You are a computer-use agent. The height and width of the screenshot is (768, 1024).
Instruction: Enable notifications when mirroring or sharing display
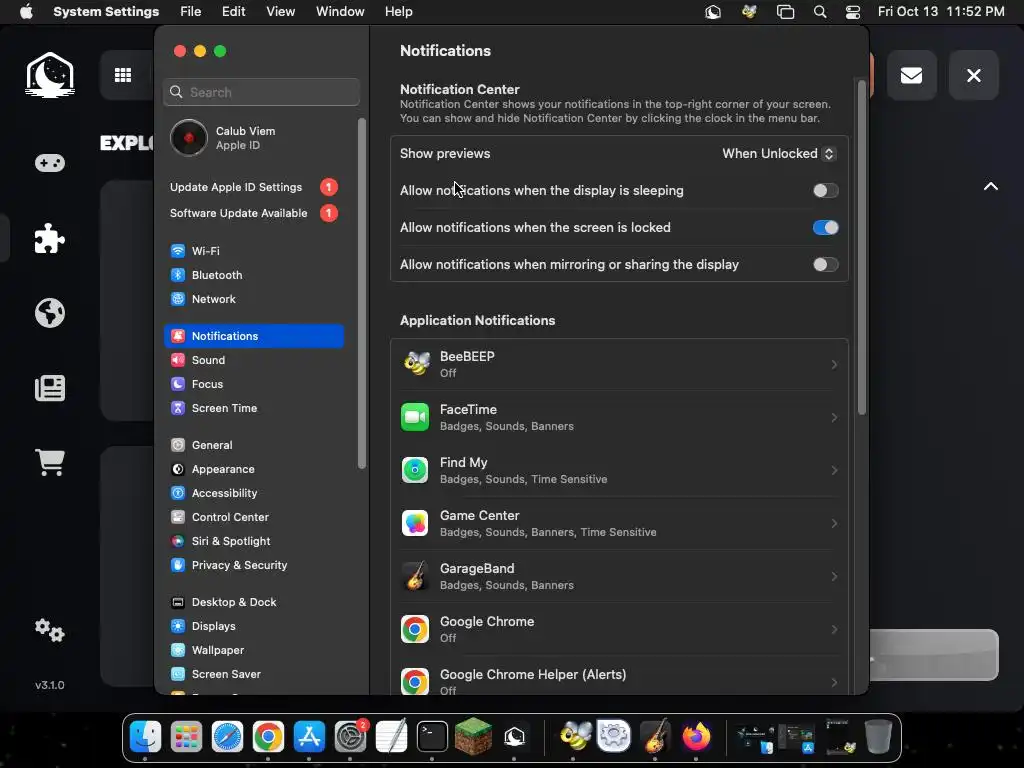tap(825, 264)
